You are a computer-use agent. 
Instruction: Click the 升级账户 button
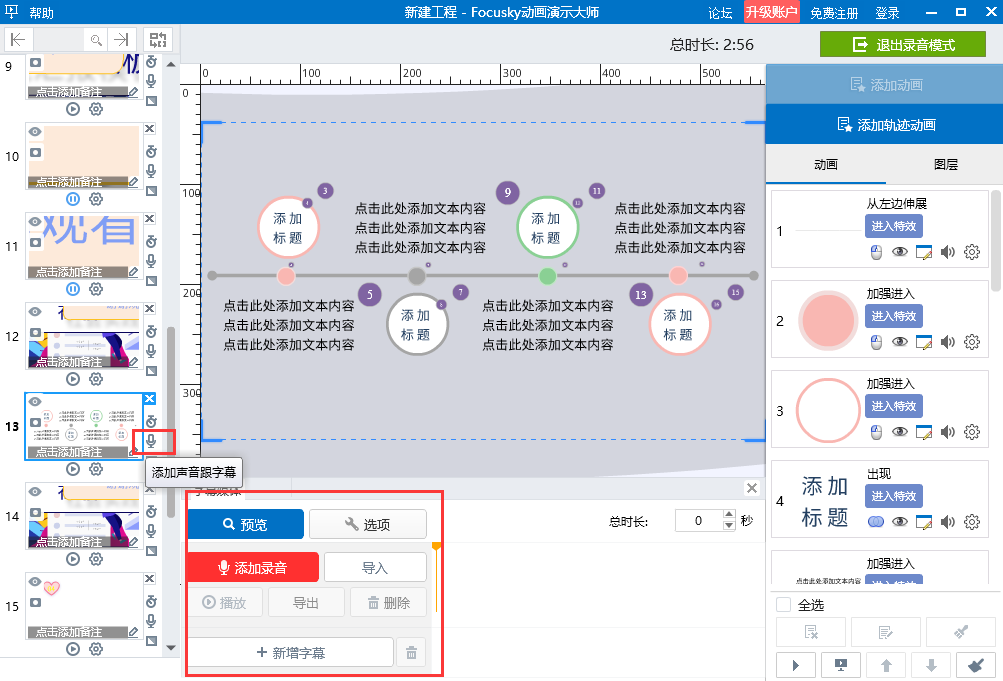771,12
